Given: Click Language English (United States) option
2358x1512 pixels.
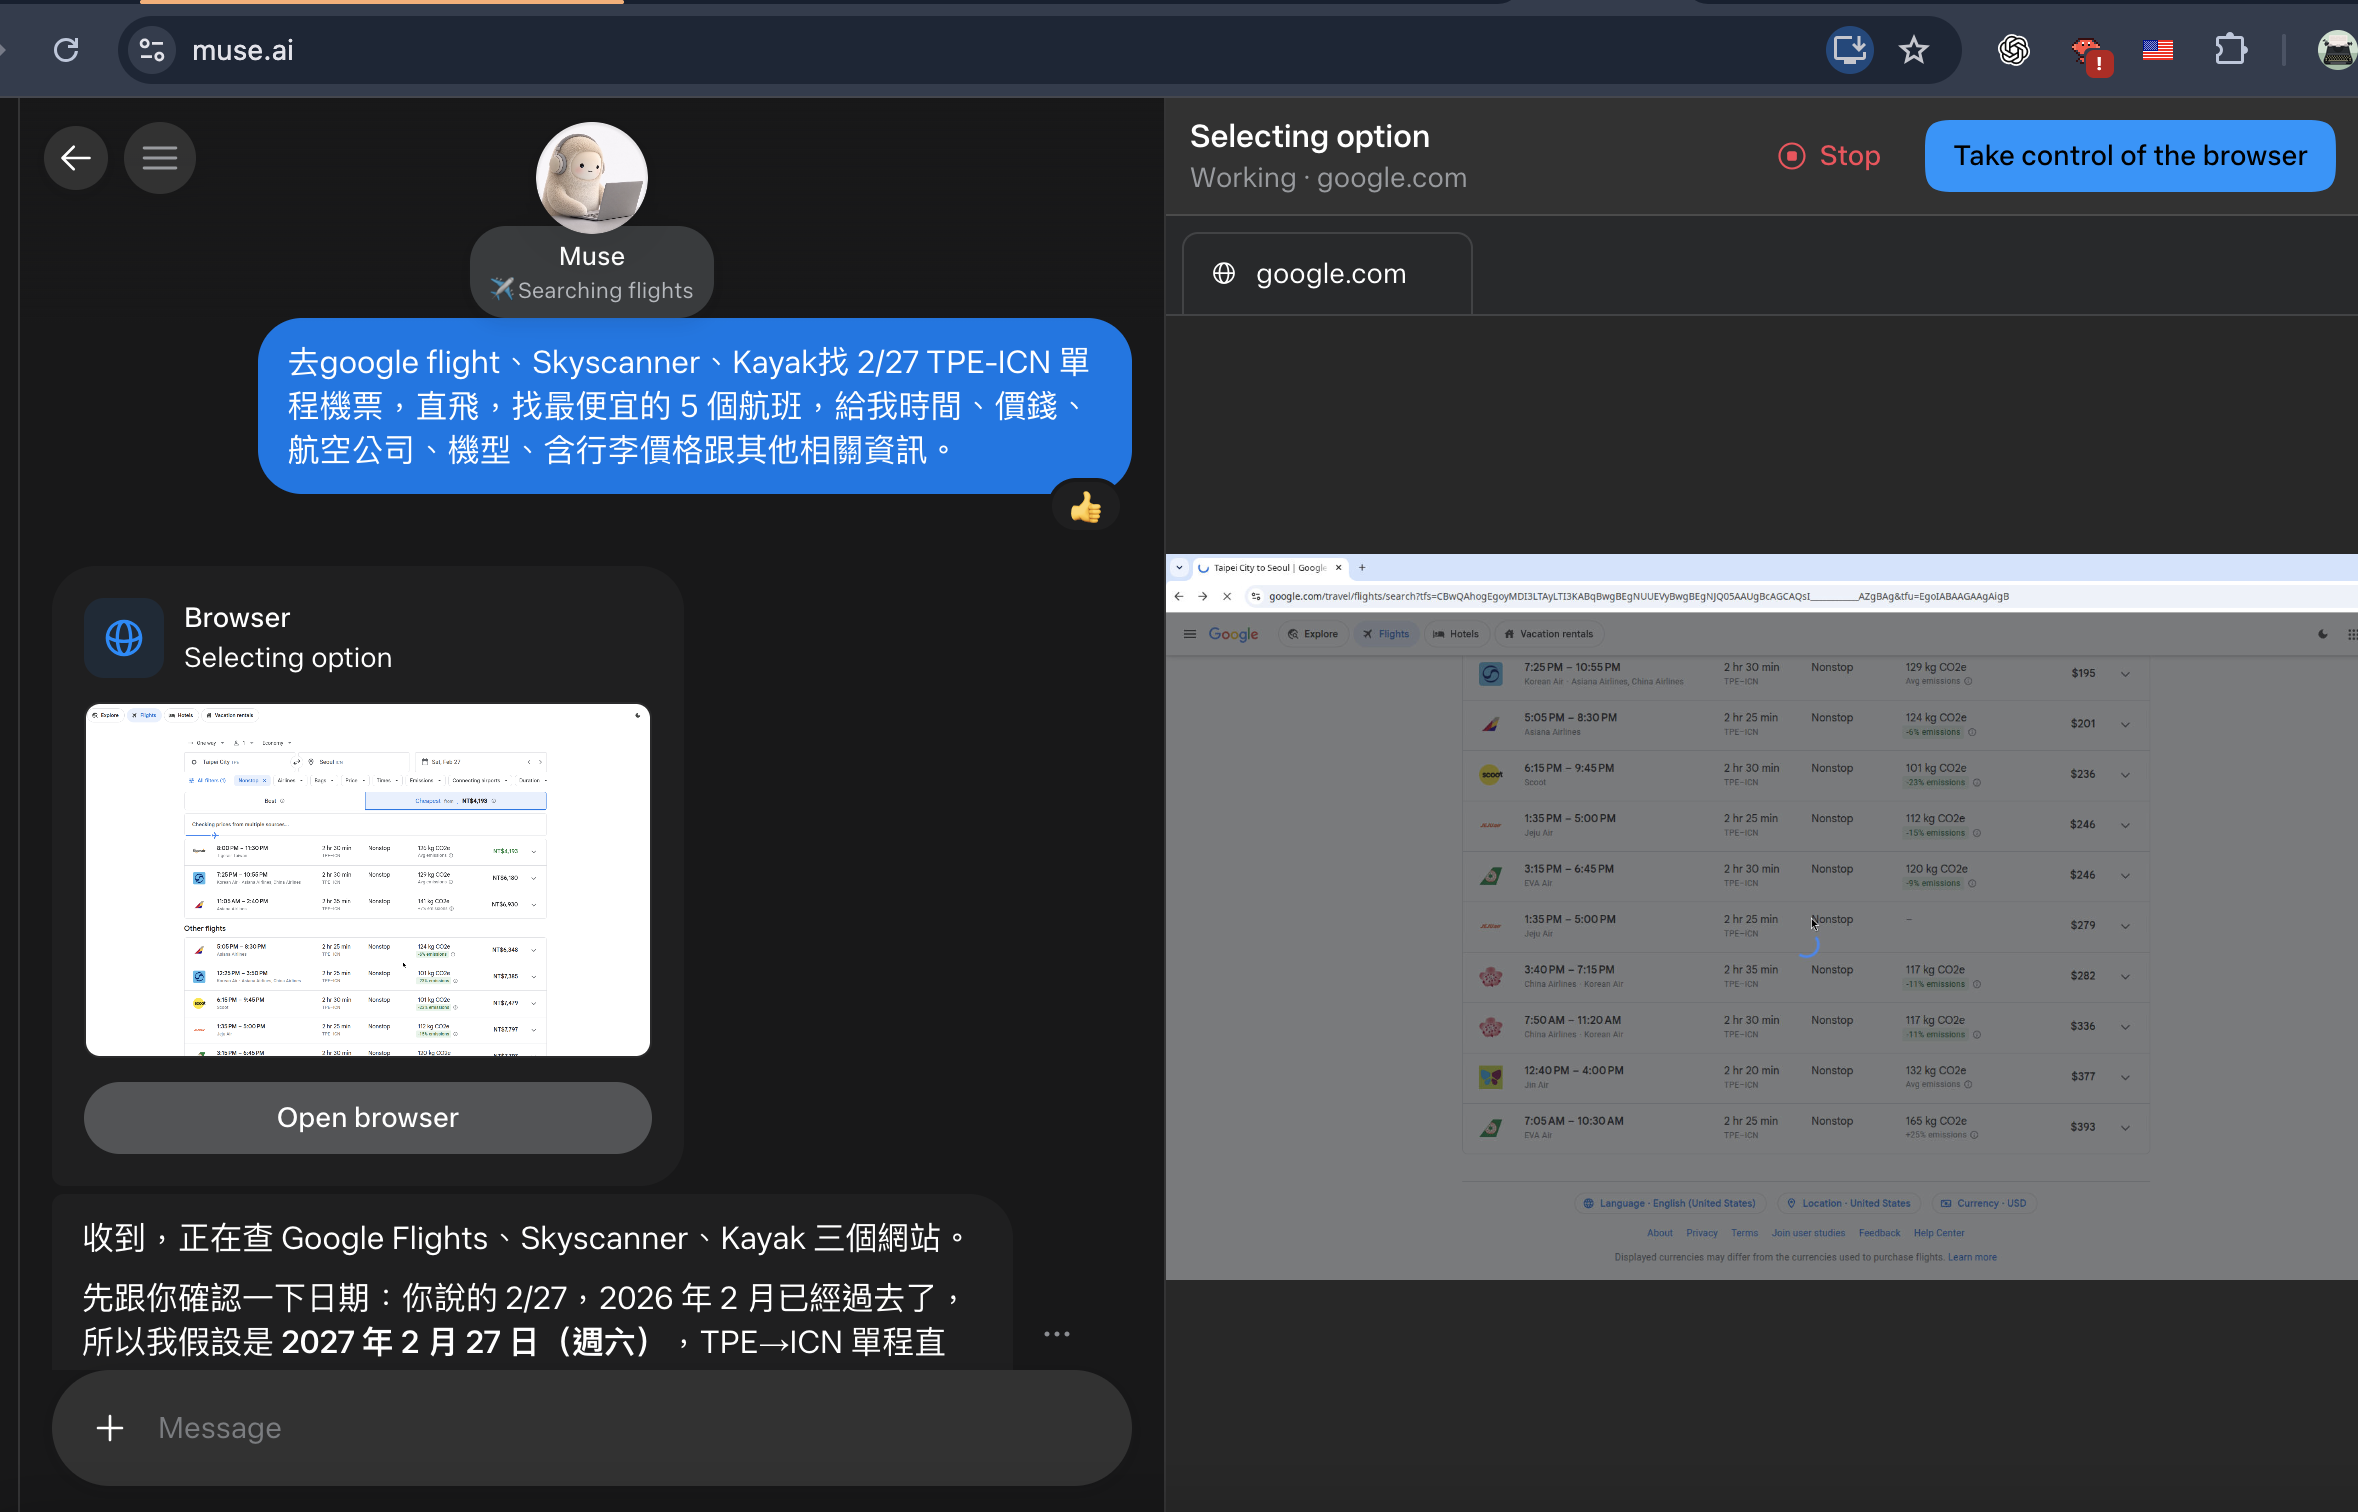Looking at the screenshot, I should pos(1670,1203).
